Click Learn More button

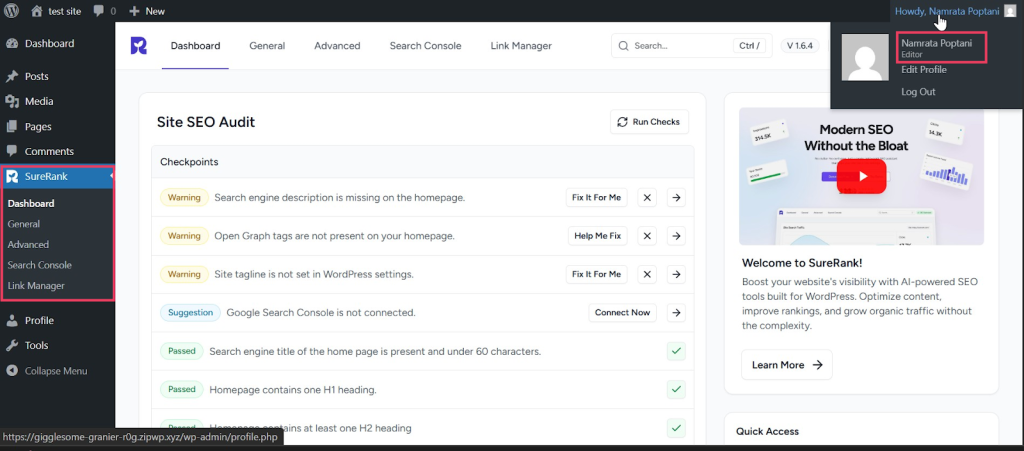pos(787,365)
